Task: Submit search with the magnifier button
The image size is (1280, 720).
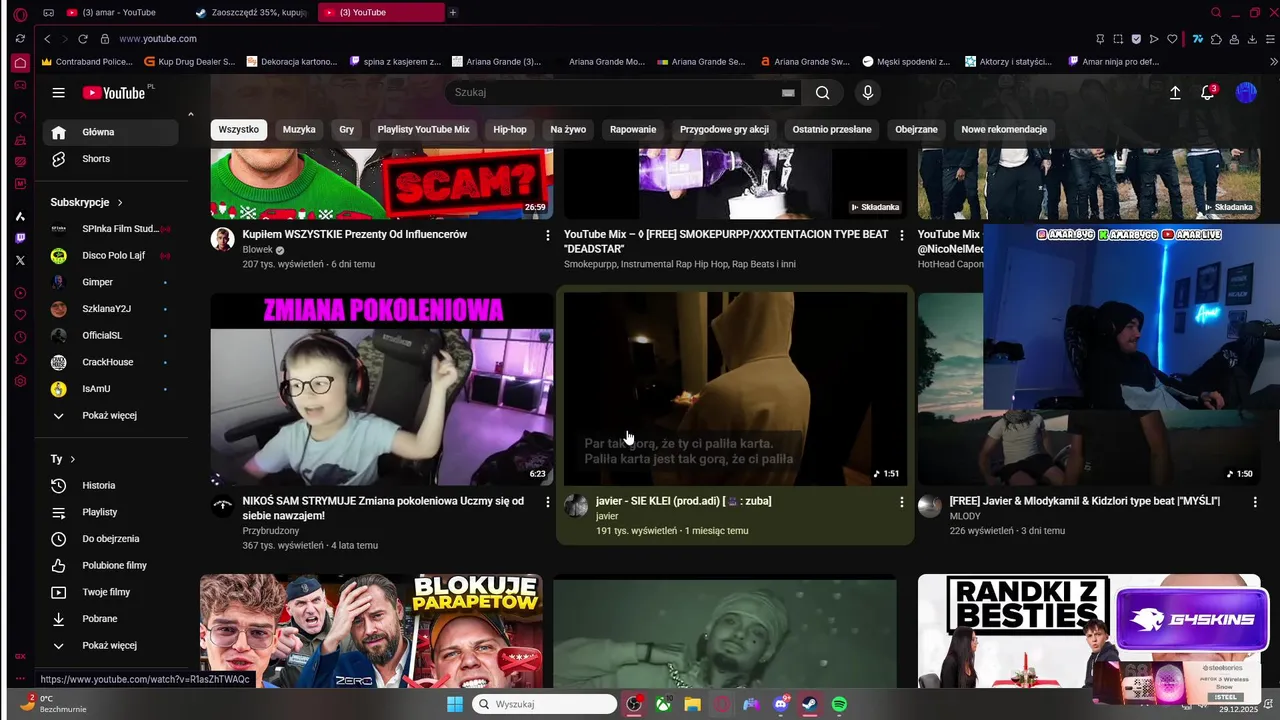Action: pyautogui.click(x=822, y=93)
